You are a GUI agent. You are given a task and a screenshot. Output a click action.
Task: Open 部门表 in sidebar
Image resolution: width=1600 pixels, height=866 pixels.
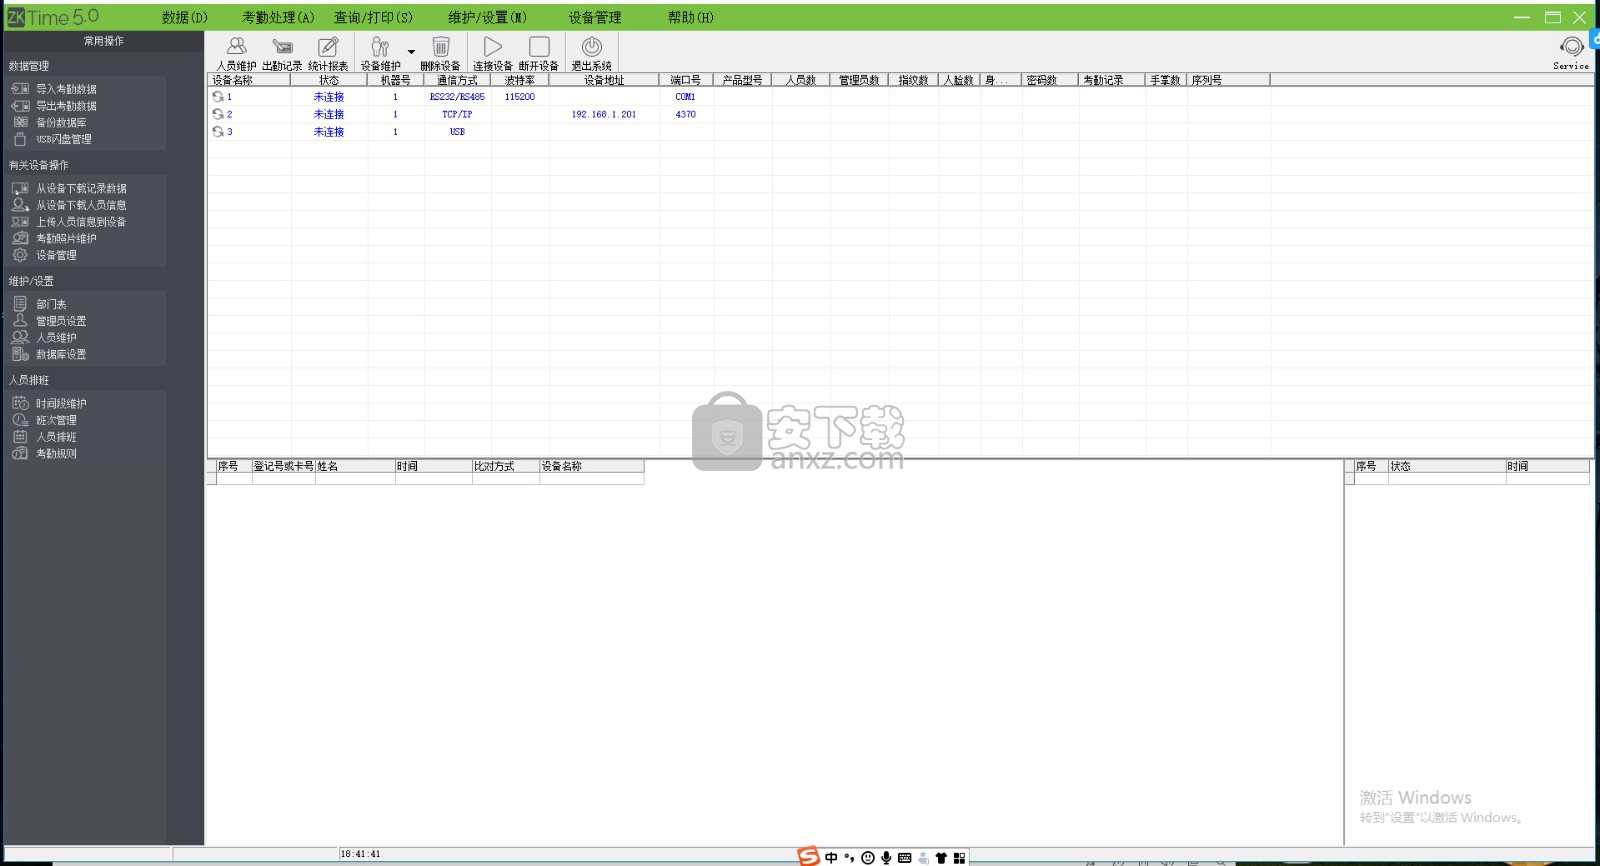[x=51, y=304]
